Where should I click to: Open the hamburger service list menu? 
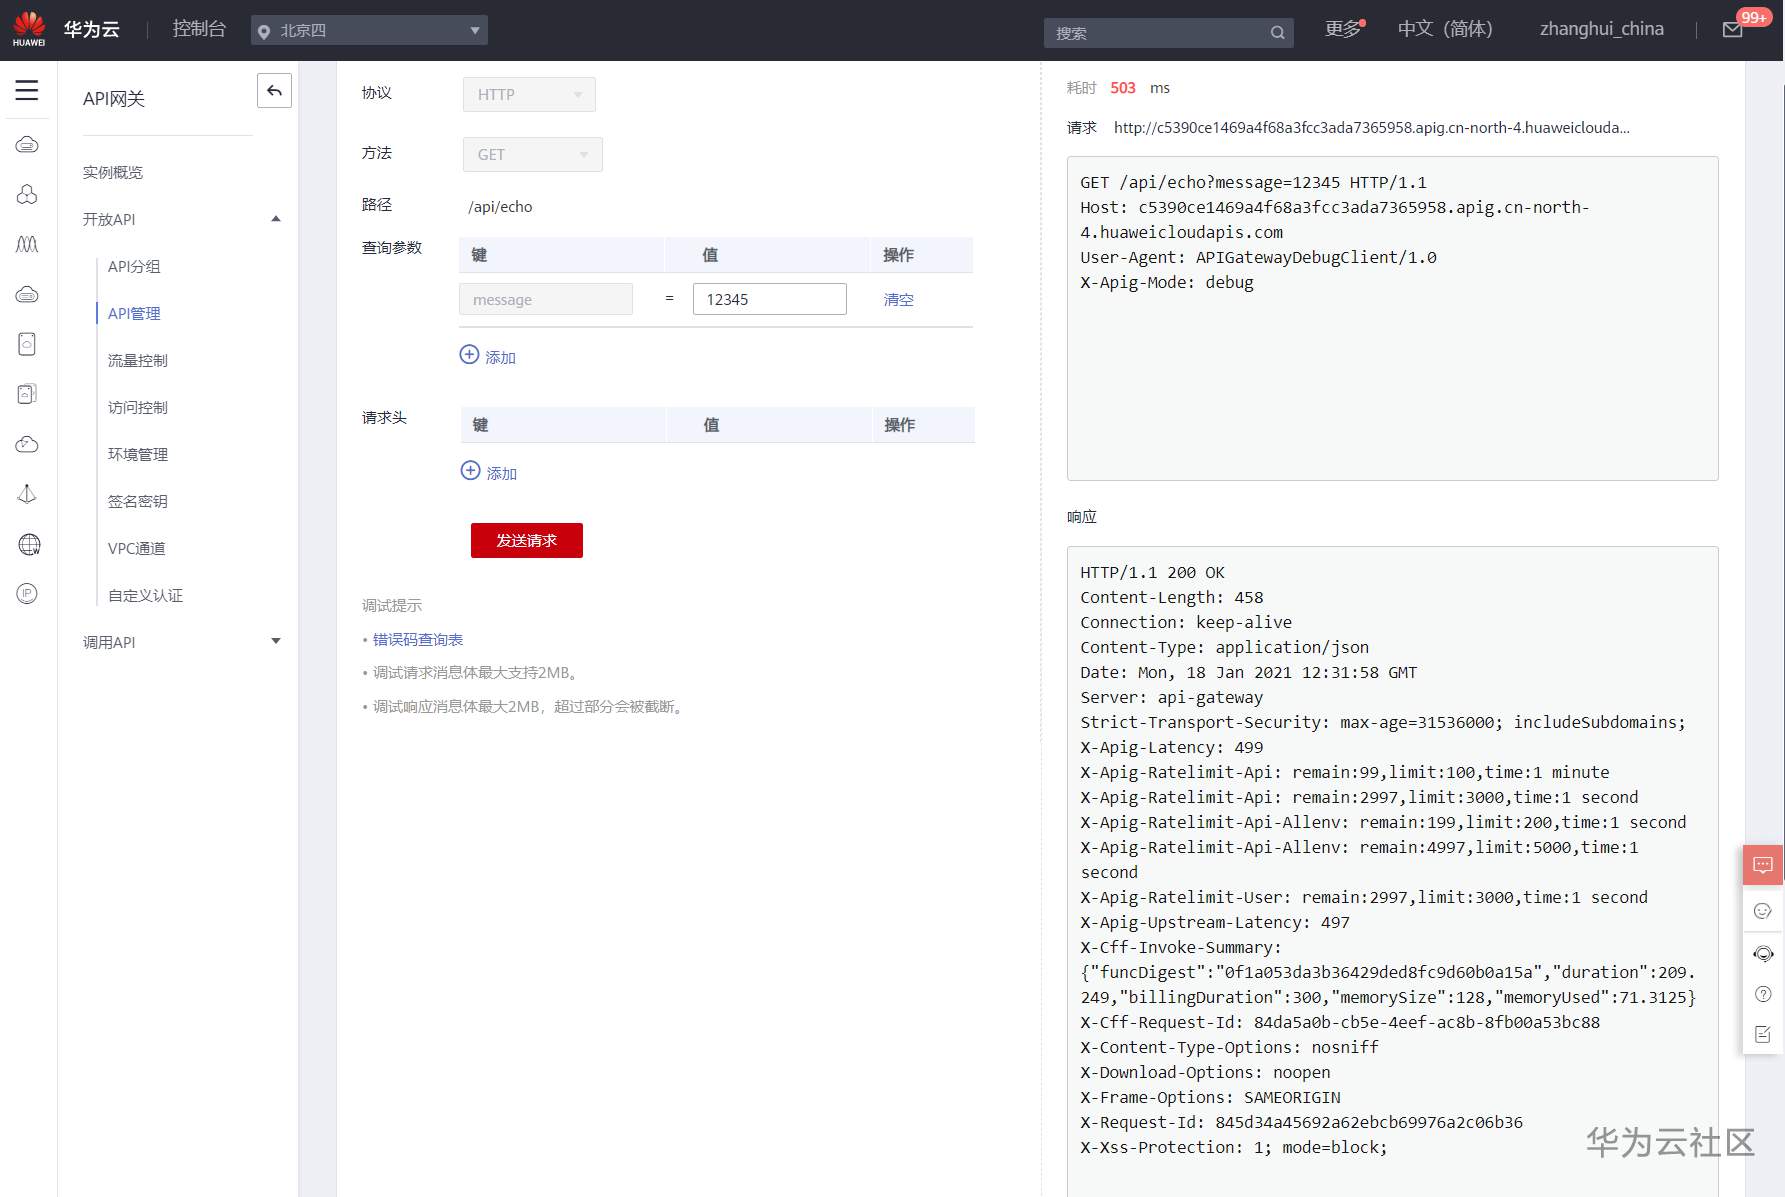click(x=27, y=90)
